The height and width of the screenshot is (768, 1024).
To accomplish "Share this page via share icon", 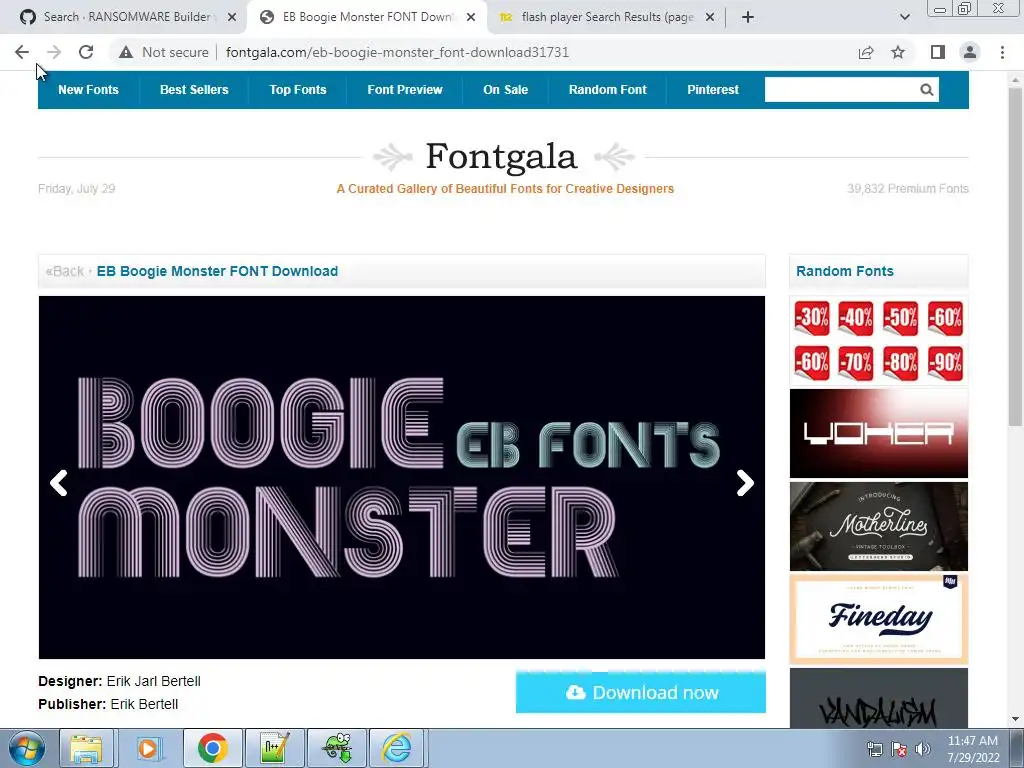I will pyautogui.click(x=866, y=52).
